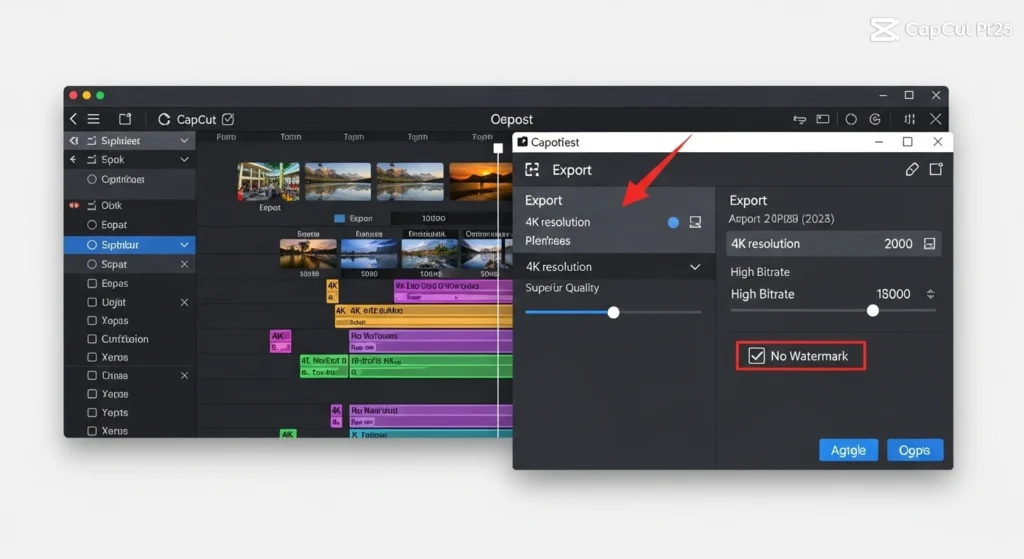Adjust High Bitrate with the 18000 stepper arrows
Image resolution: width=1024 pixels, height=559 pixels.
931,295
